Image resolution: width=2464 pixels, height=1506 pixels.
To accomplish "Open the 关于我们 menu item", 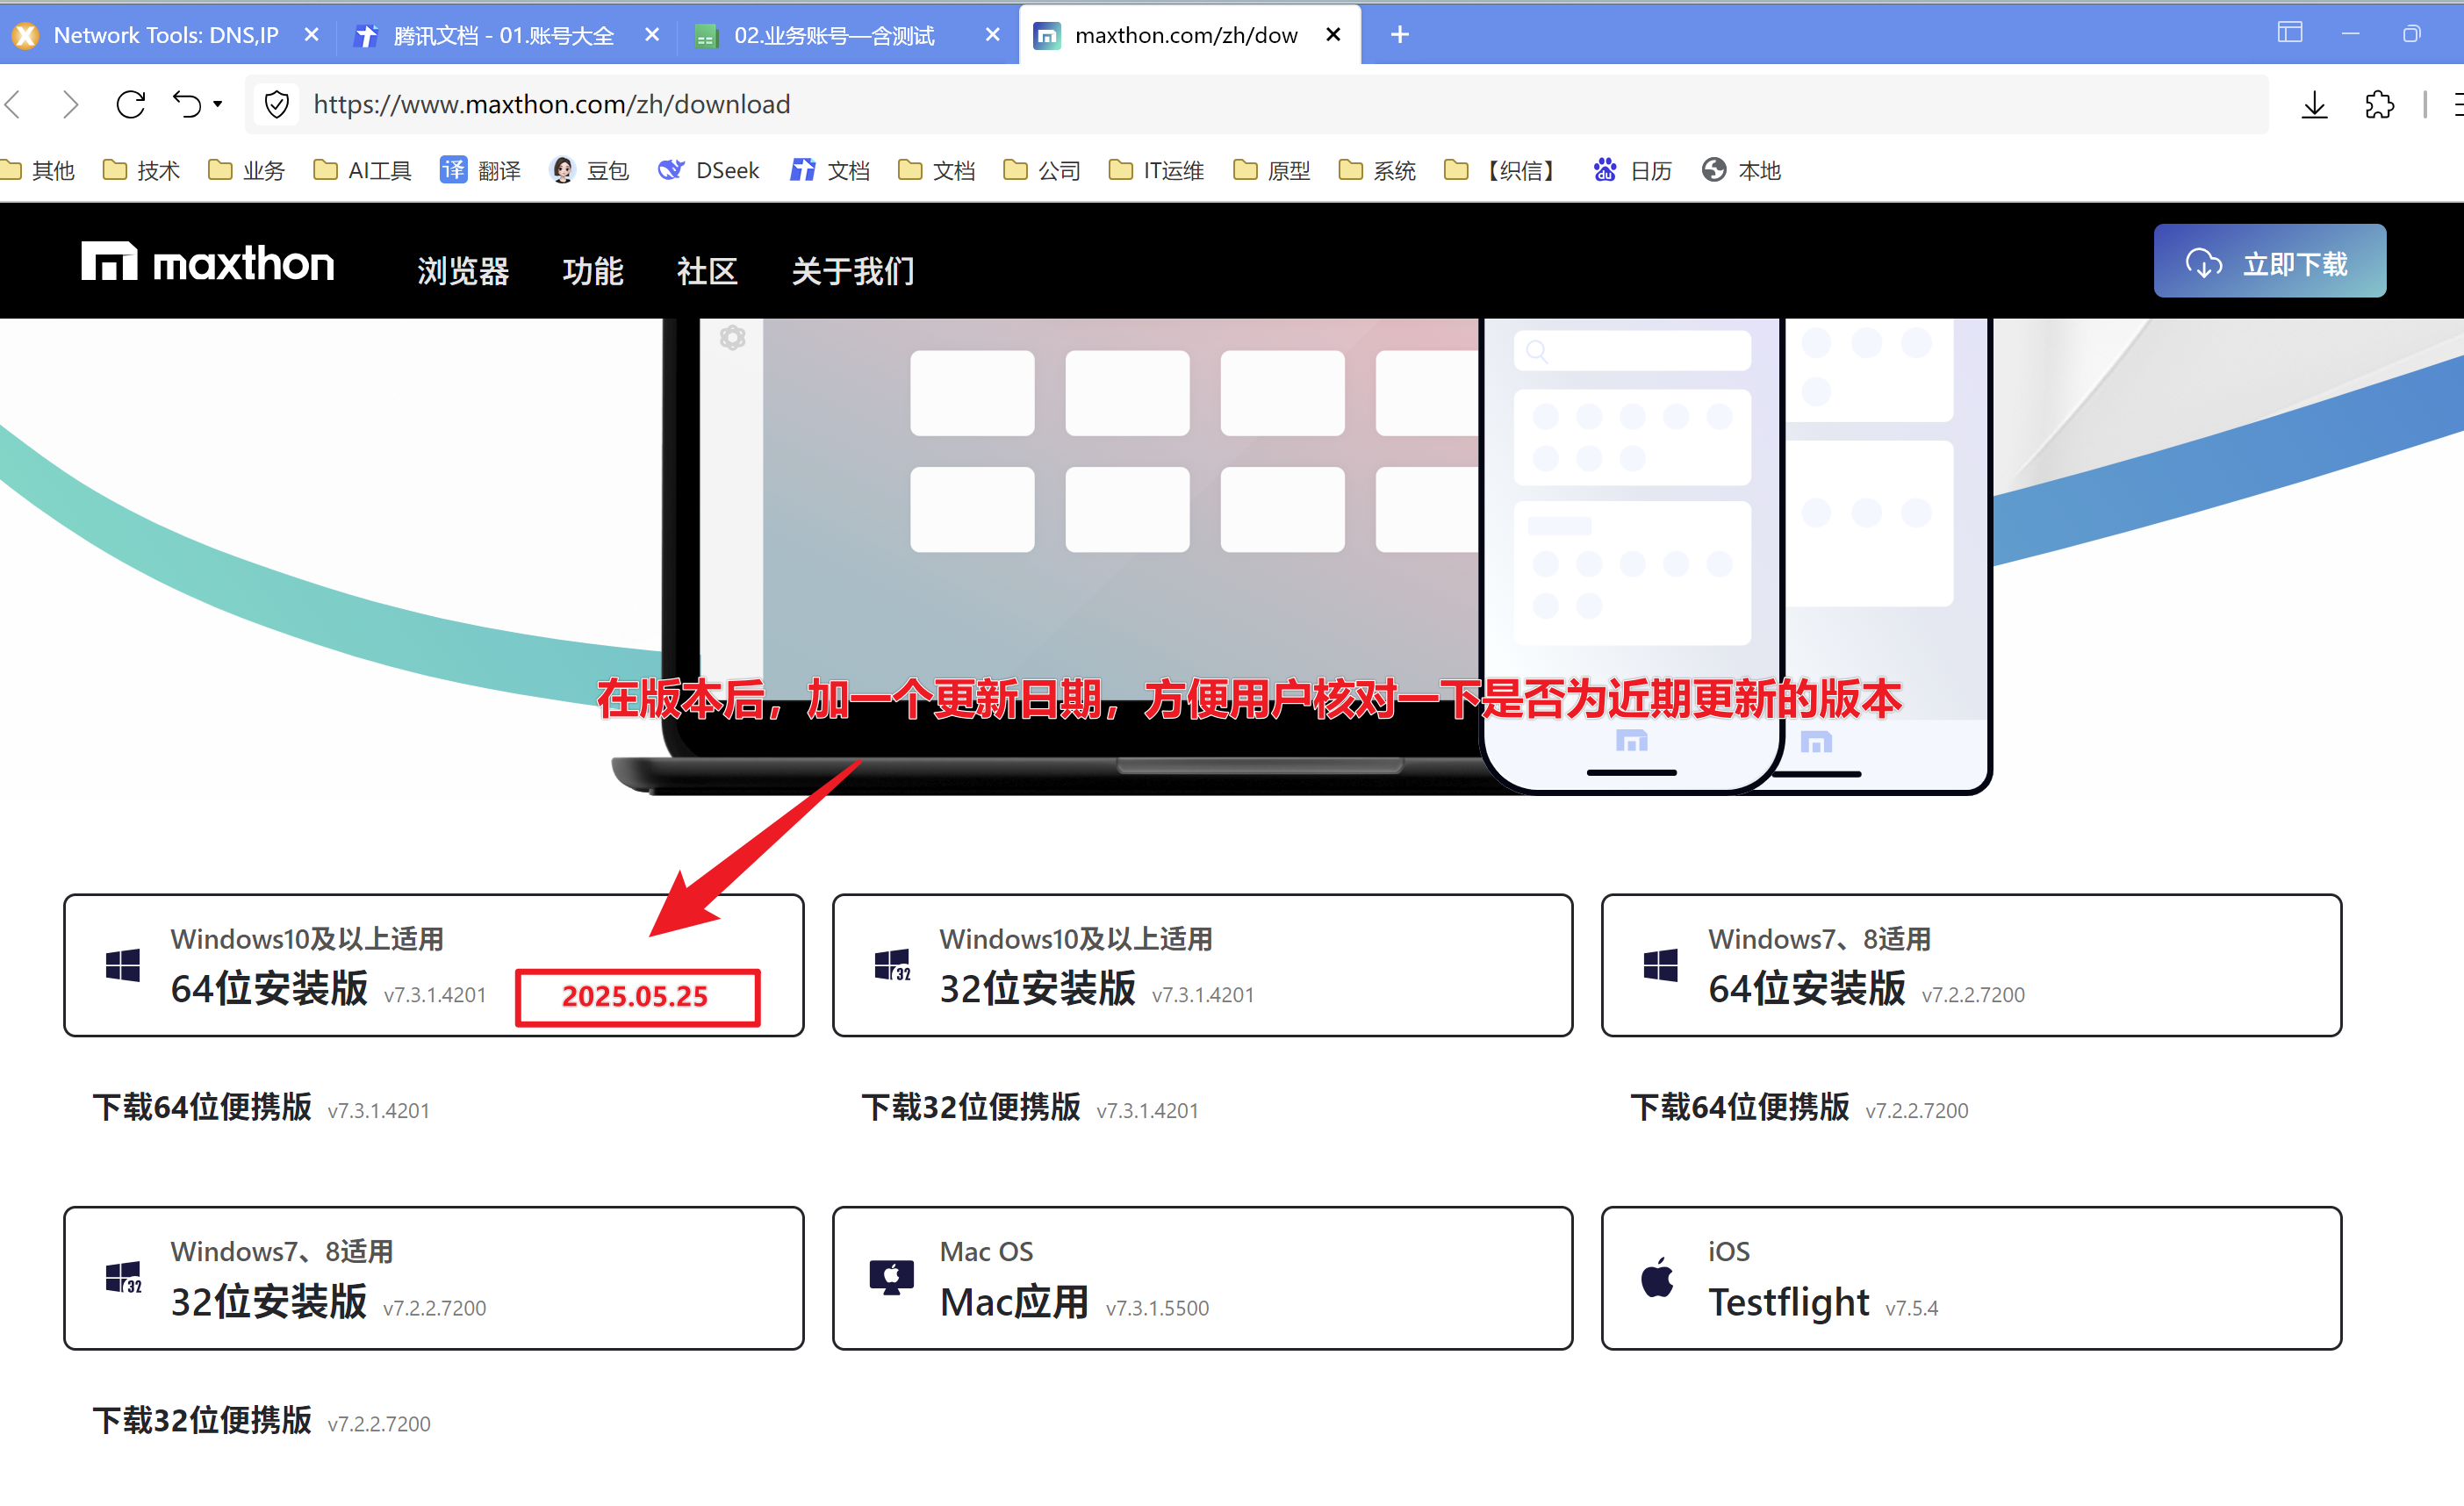I will (x=853, y=270).
